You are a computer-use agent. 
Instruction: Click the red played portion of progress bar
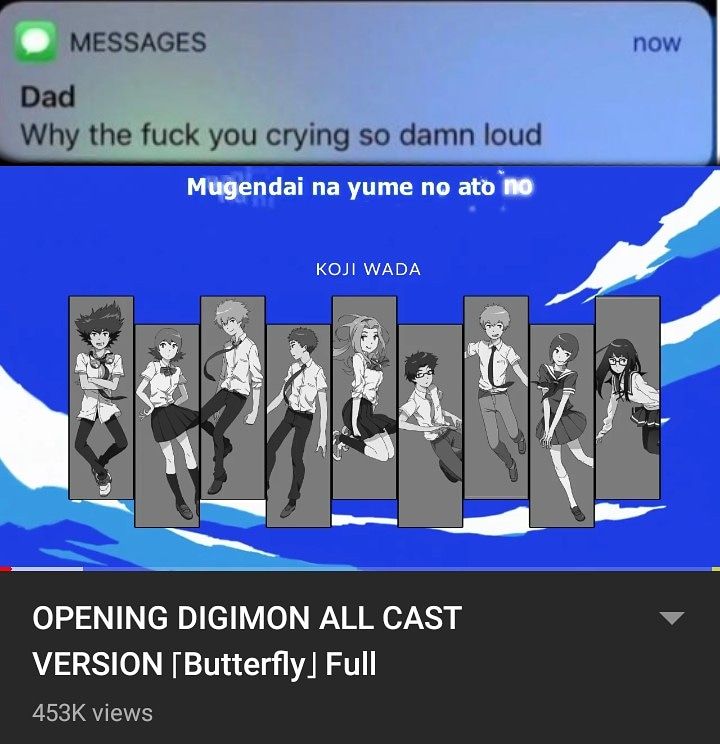pyautogui.click(x=5, y=568)
